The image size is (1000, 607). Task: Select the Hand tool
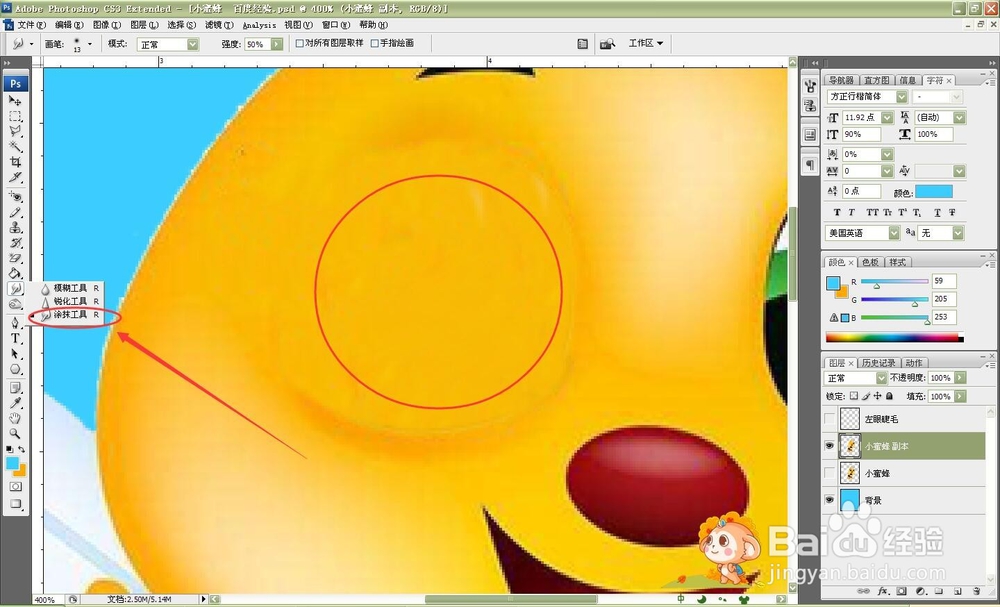[x=15, y=418]
